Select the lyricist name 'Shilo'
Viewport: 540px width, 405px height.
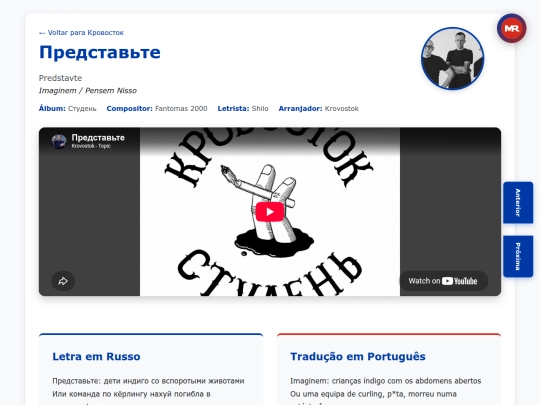(x=260, y=108)
